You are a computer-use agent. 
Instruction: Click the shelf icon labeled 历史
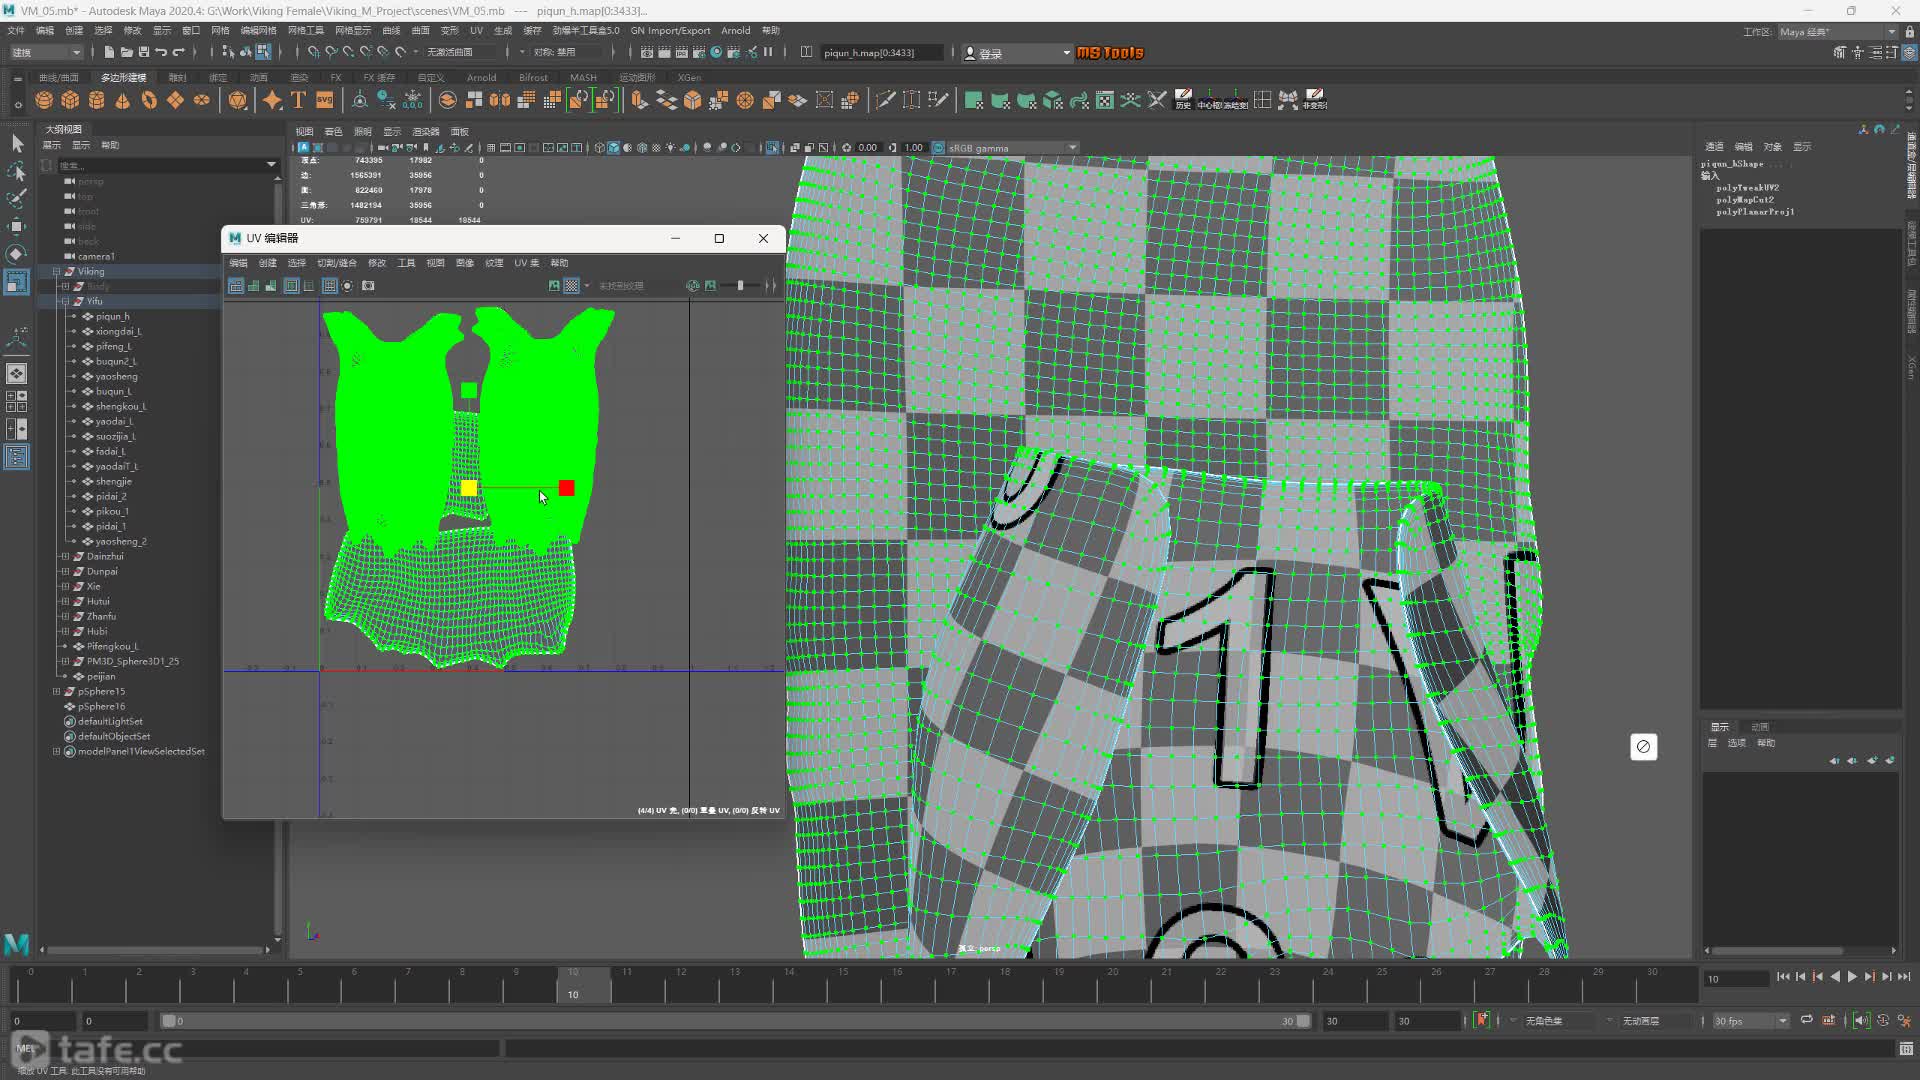[1183, 100]
